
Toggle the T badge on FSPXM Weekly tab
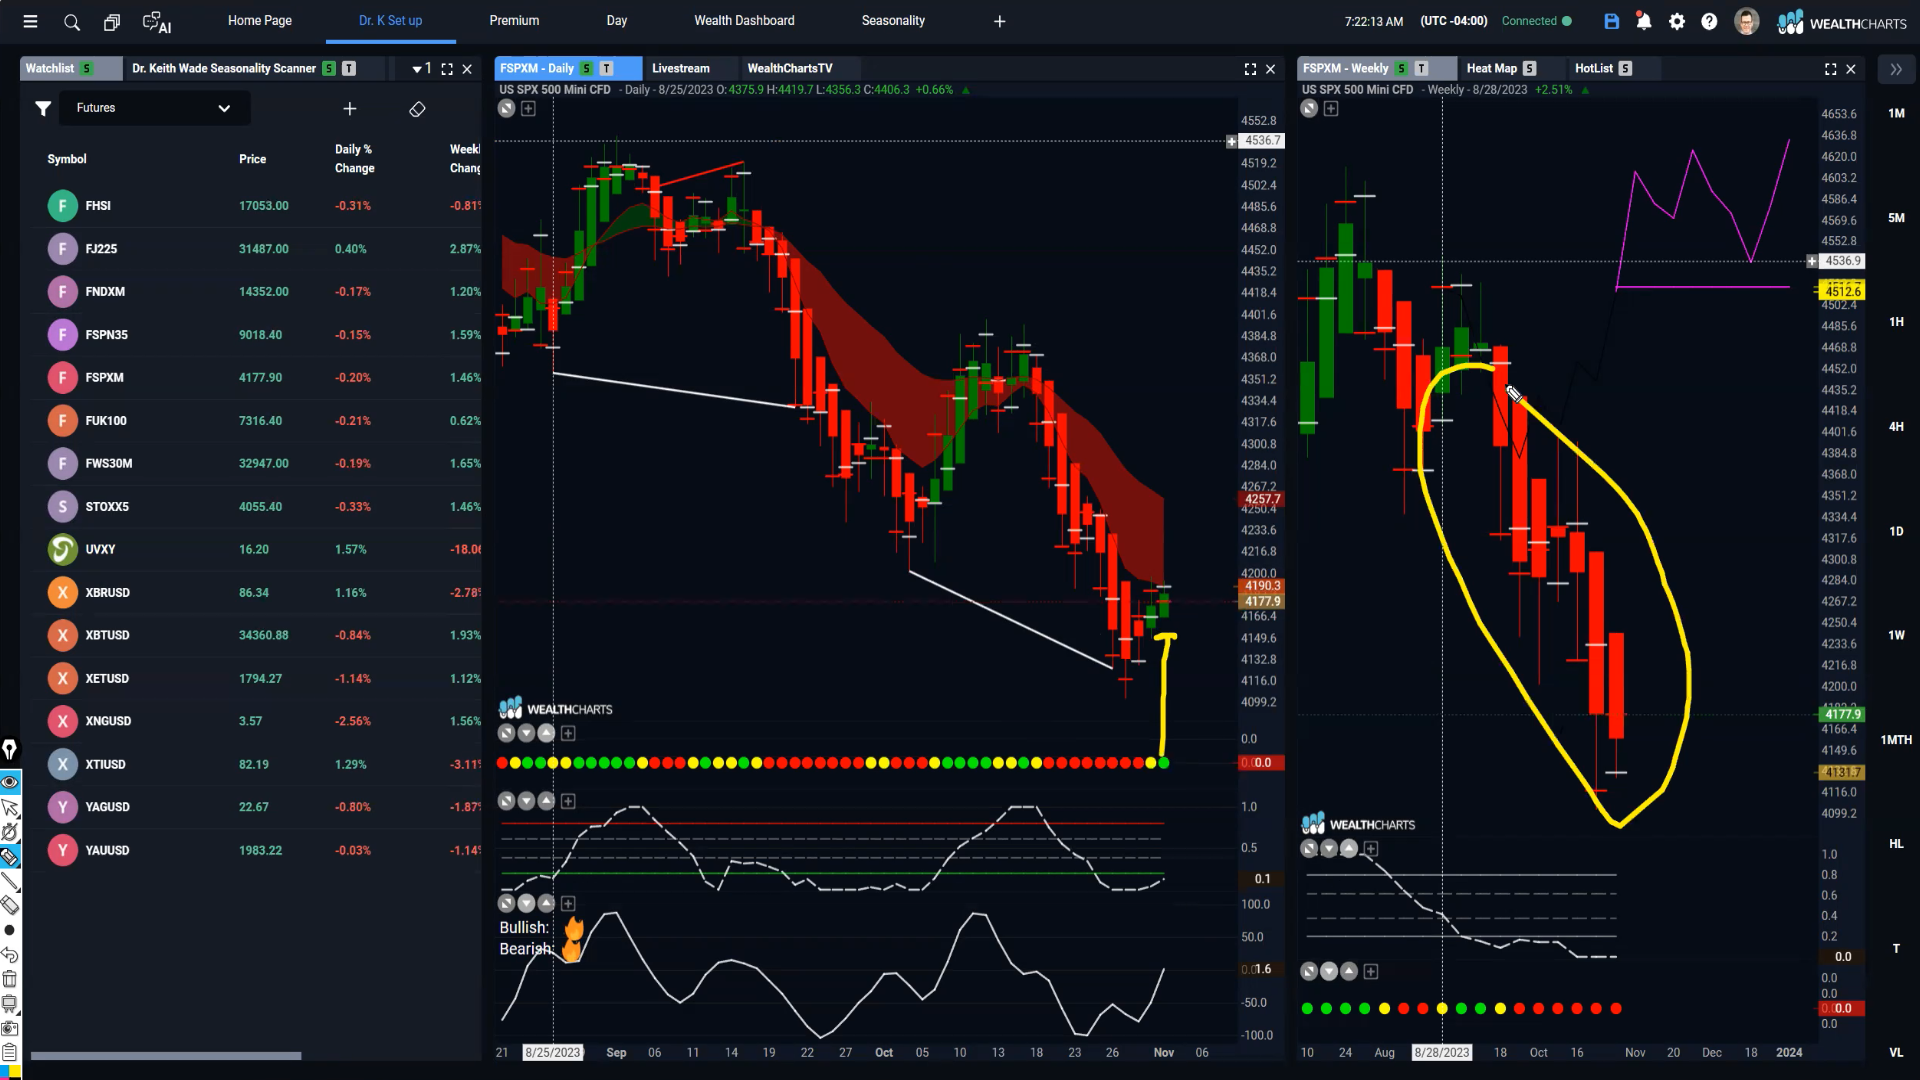(x=1422, y=68)
